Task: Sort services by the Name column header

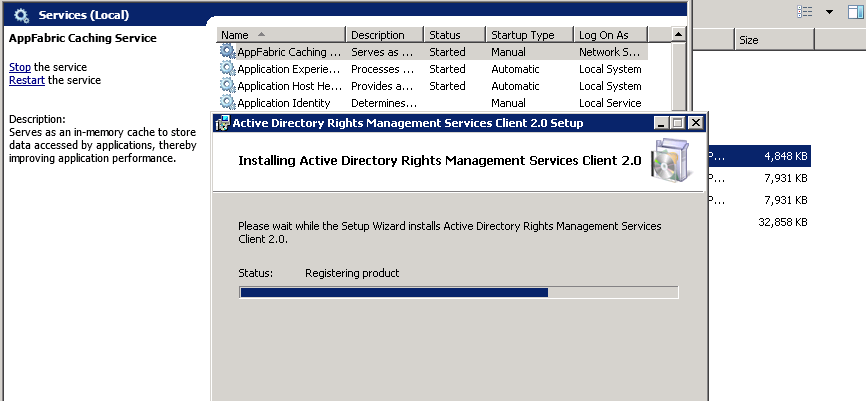Action: click(281, 35)
